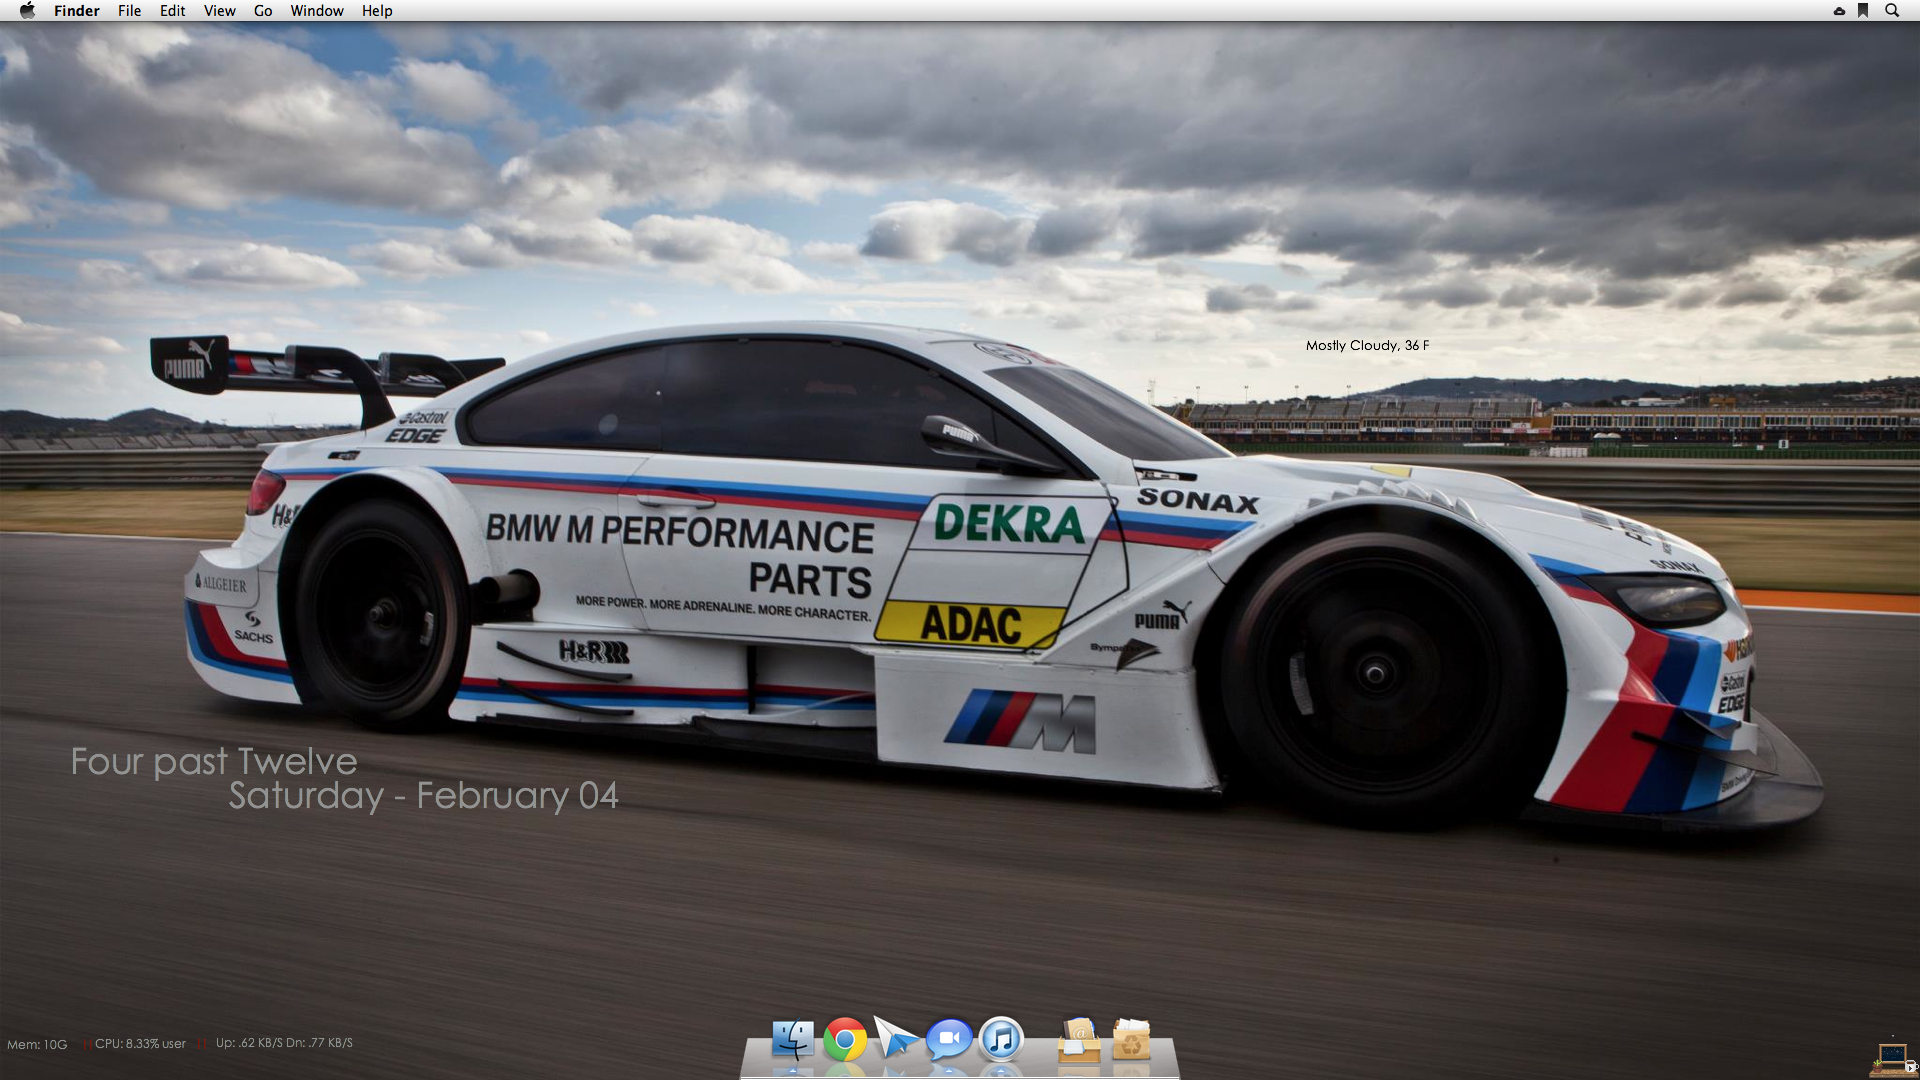This screenshot has width=1920, height=1080.
Task: Click the 'CPU: 8.33% user' status text
Action: point(140,1043)
